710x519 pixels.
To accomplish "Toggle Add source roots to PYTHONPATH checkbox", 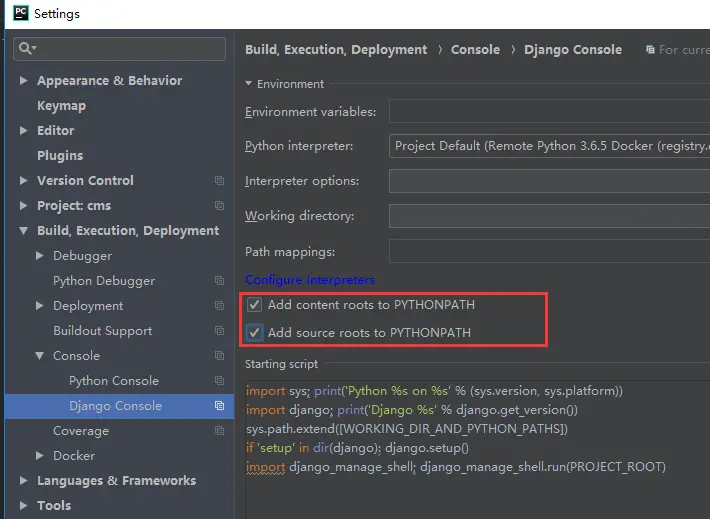I will tap(255, 332).
